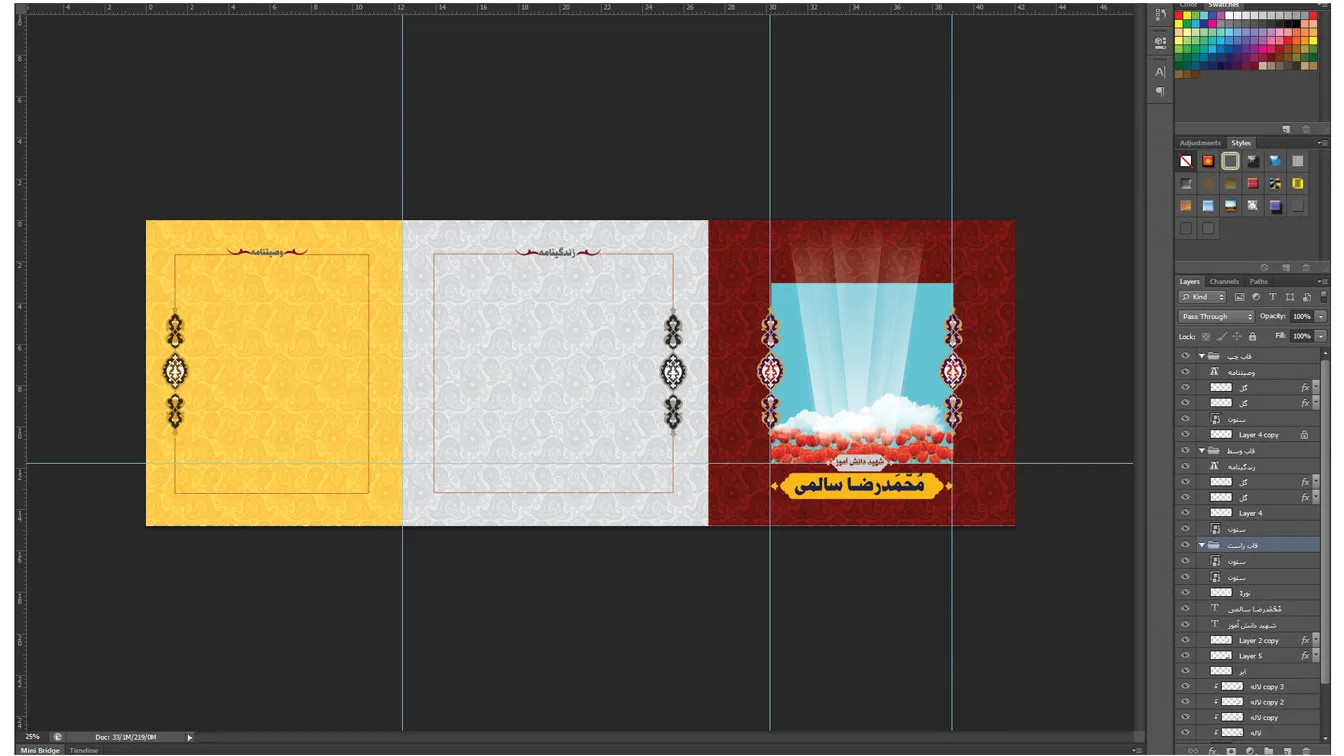Click the lock position icon
This screenshot has height=756, width=1344.
coord(1237,337)
